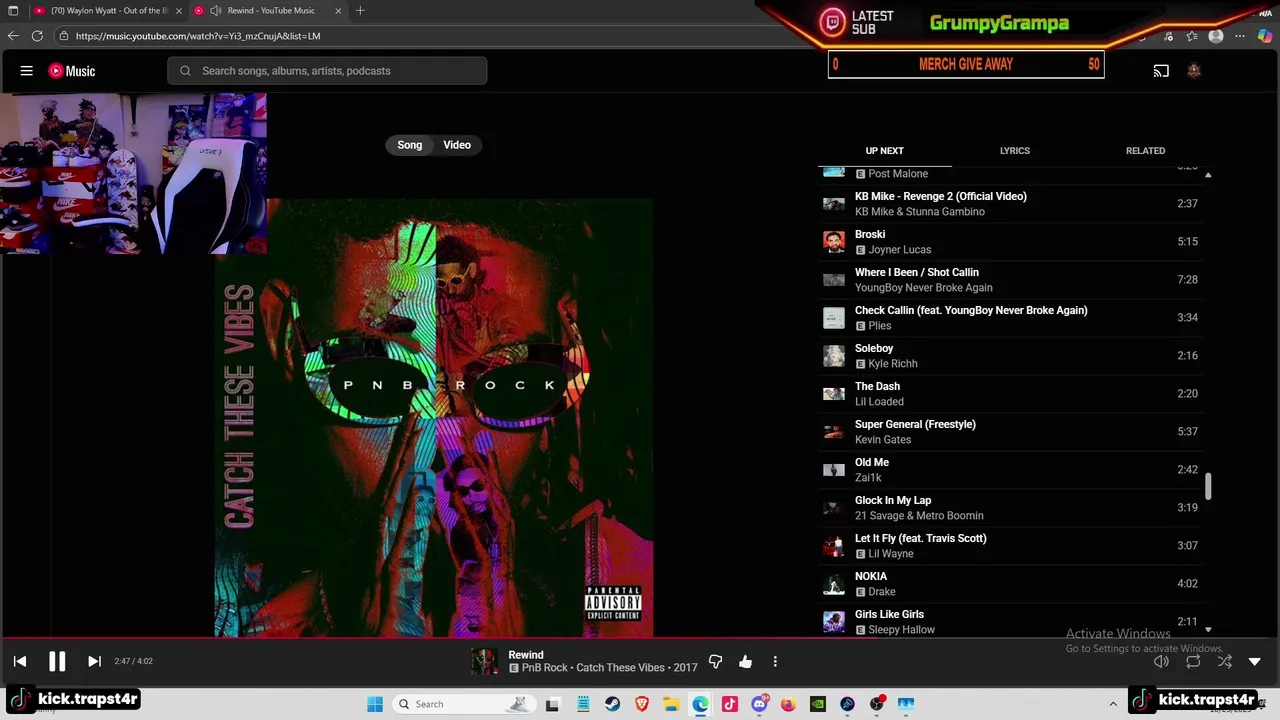Click the Soleboy album thumbnail

click(833, 356)
